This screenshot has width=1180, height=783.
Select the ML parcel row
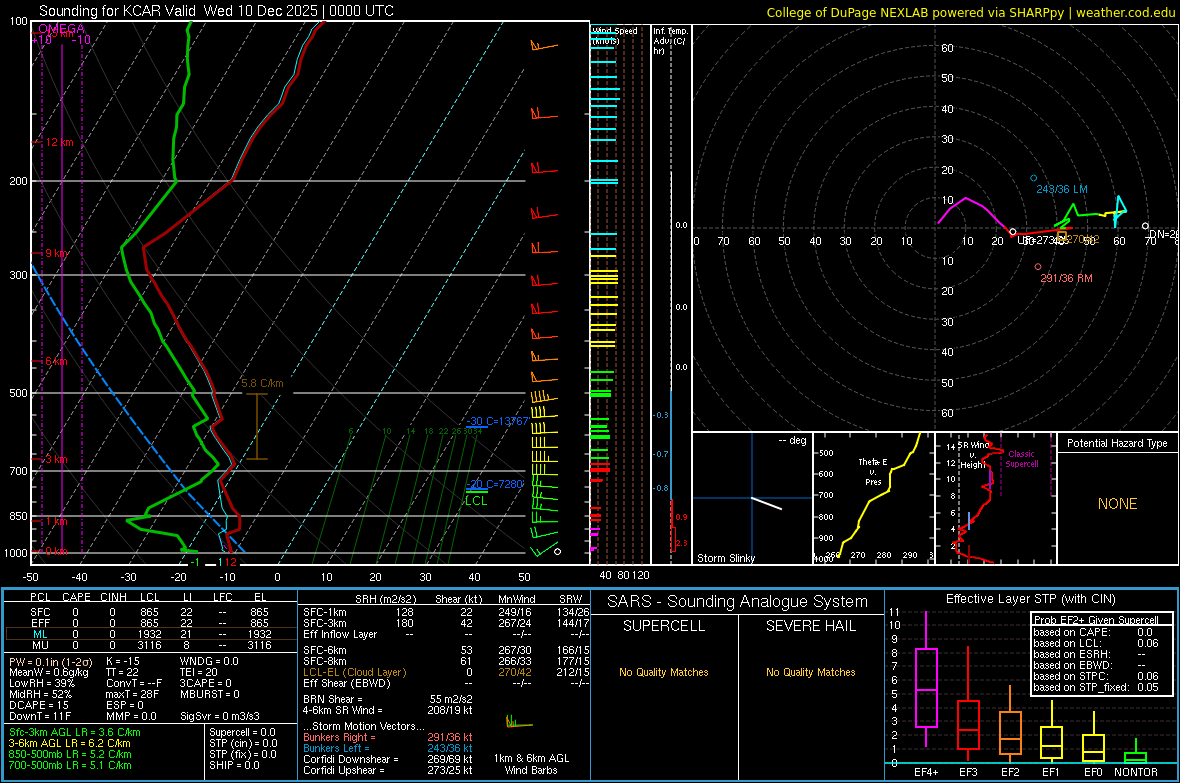click(151, 634)
